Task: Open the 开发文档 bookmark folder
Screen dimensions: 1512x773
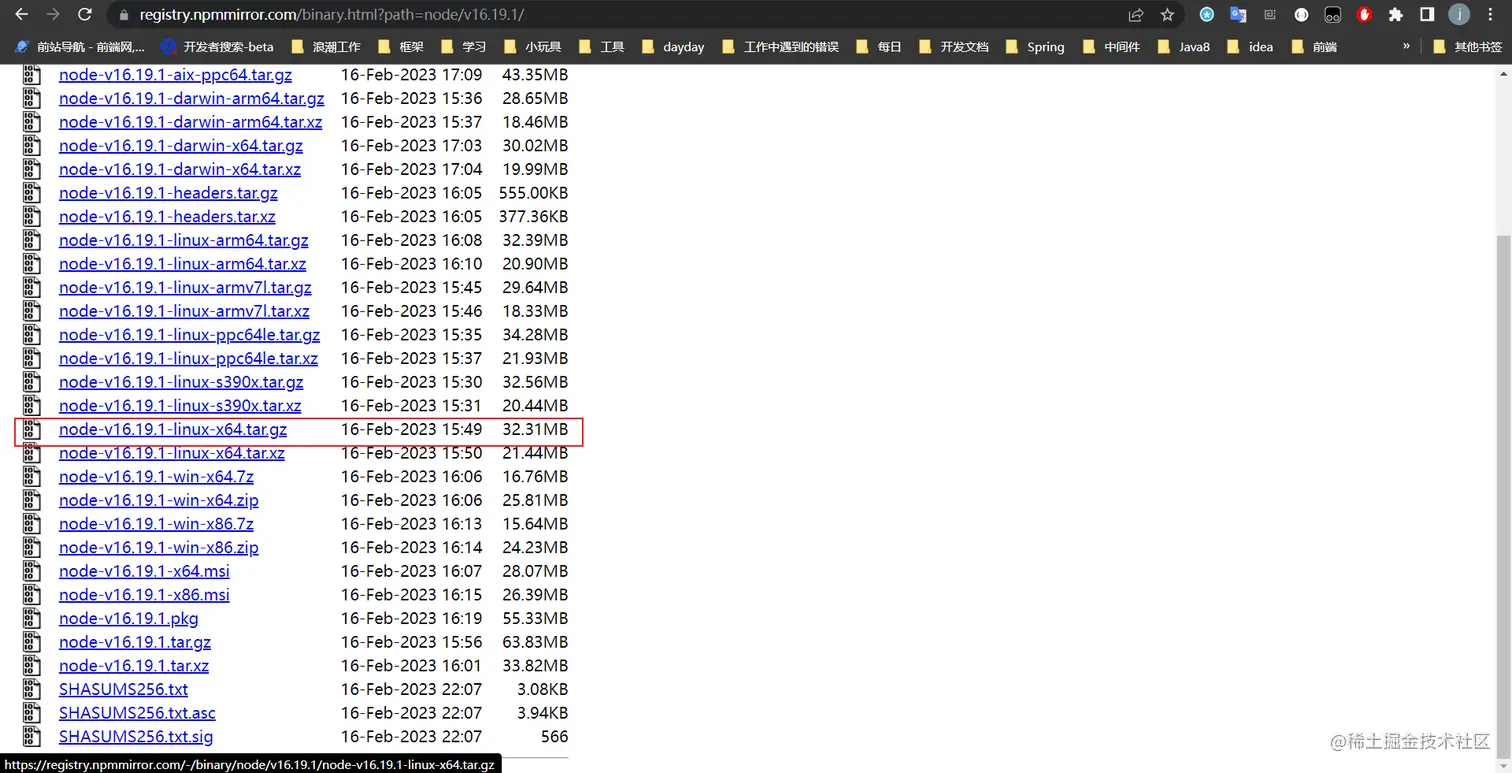Action: click(x=953, y=47)
